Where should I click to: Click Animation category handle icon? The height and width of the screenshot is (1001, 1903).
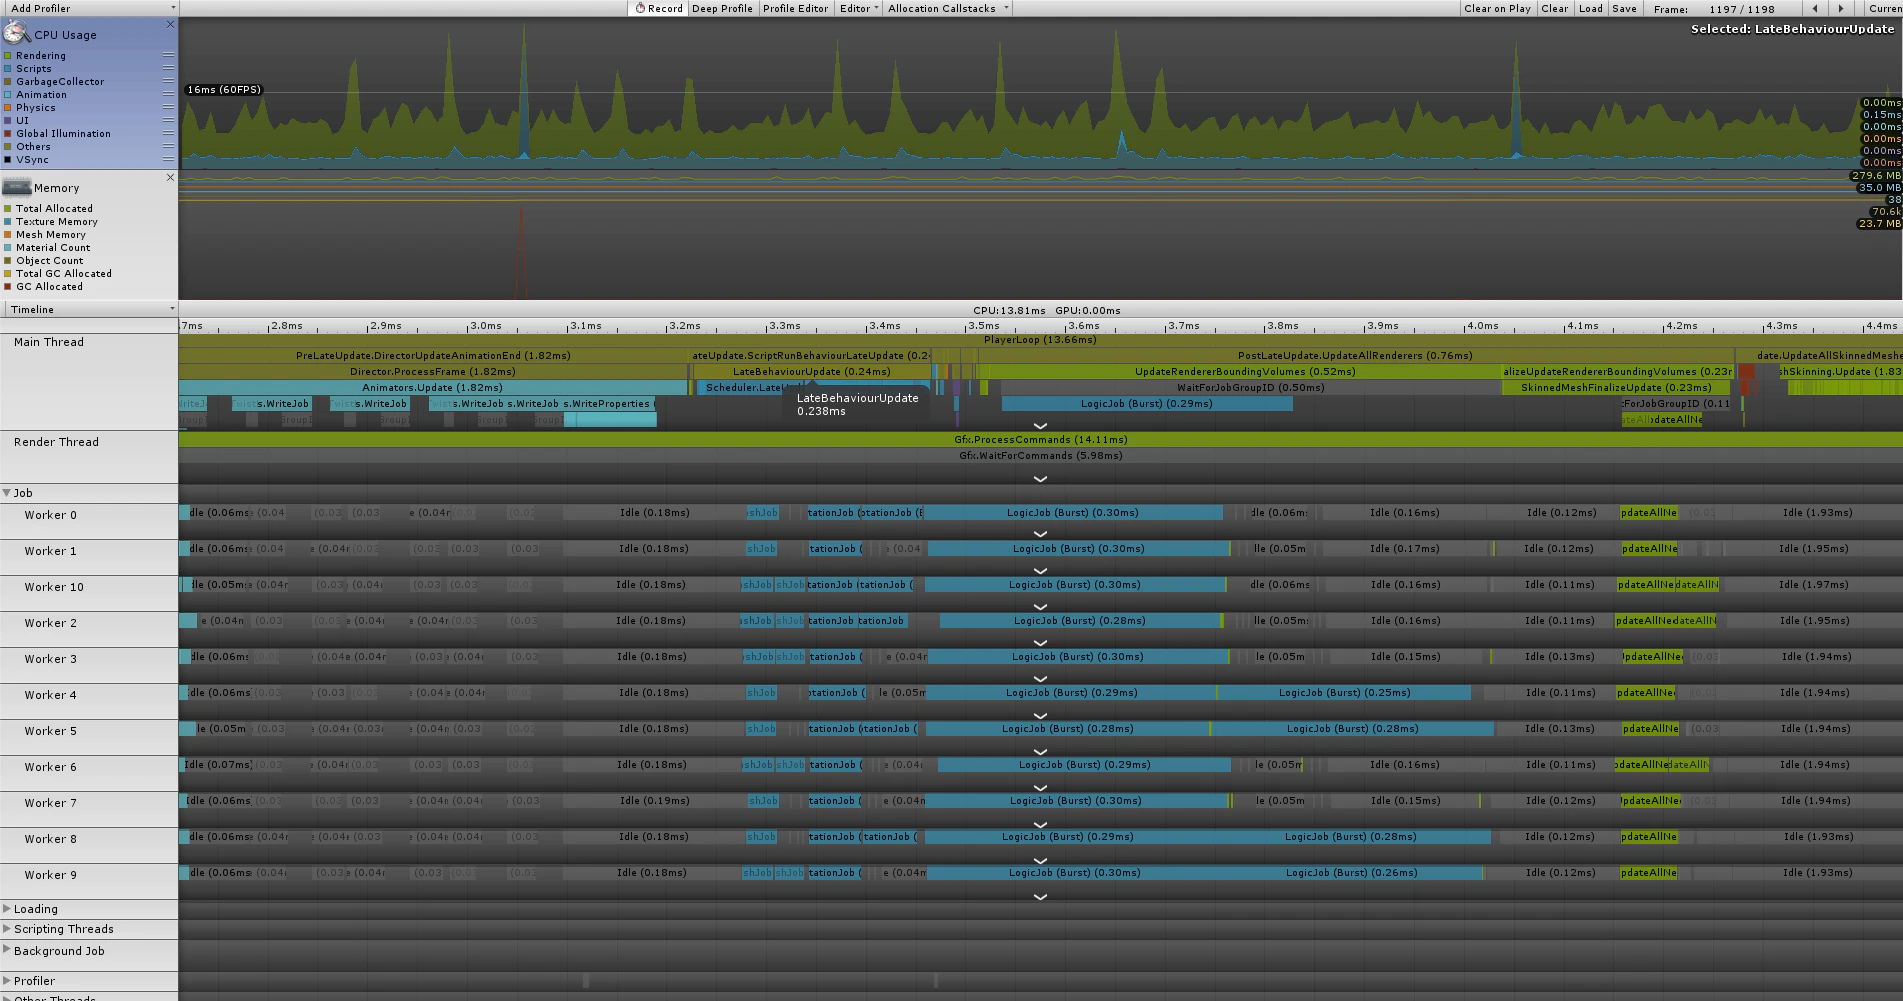168,95
